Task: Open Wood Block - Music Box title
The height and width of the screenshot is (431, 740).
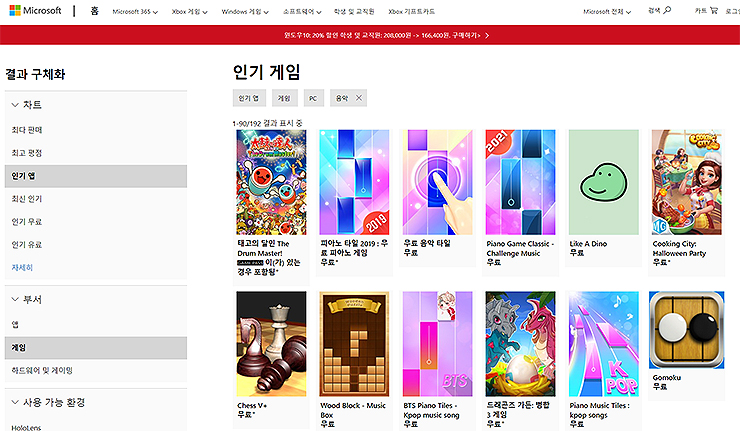Action: point(353,410)
